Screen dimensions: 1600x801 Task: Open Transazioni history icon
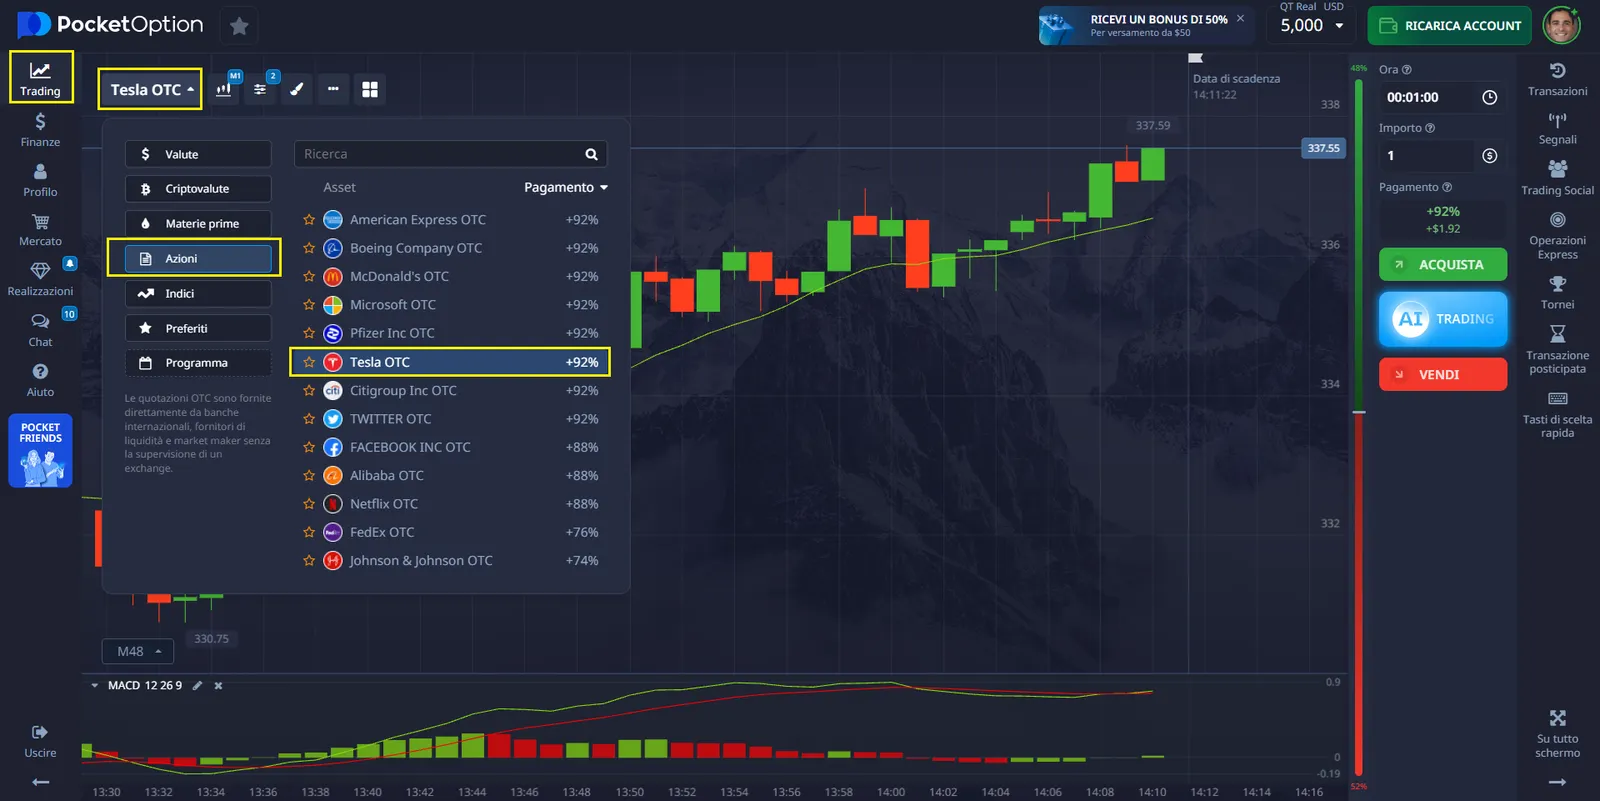1557,80
